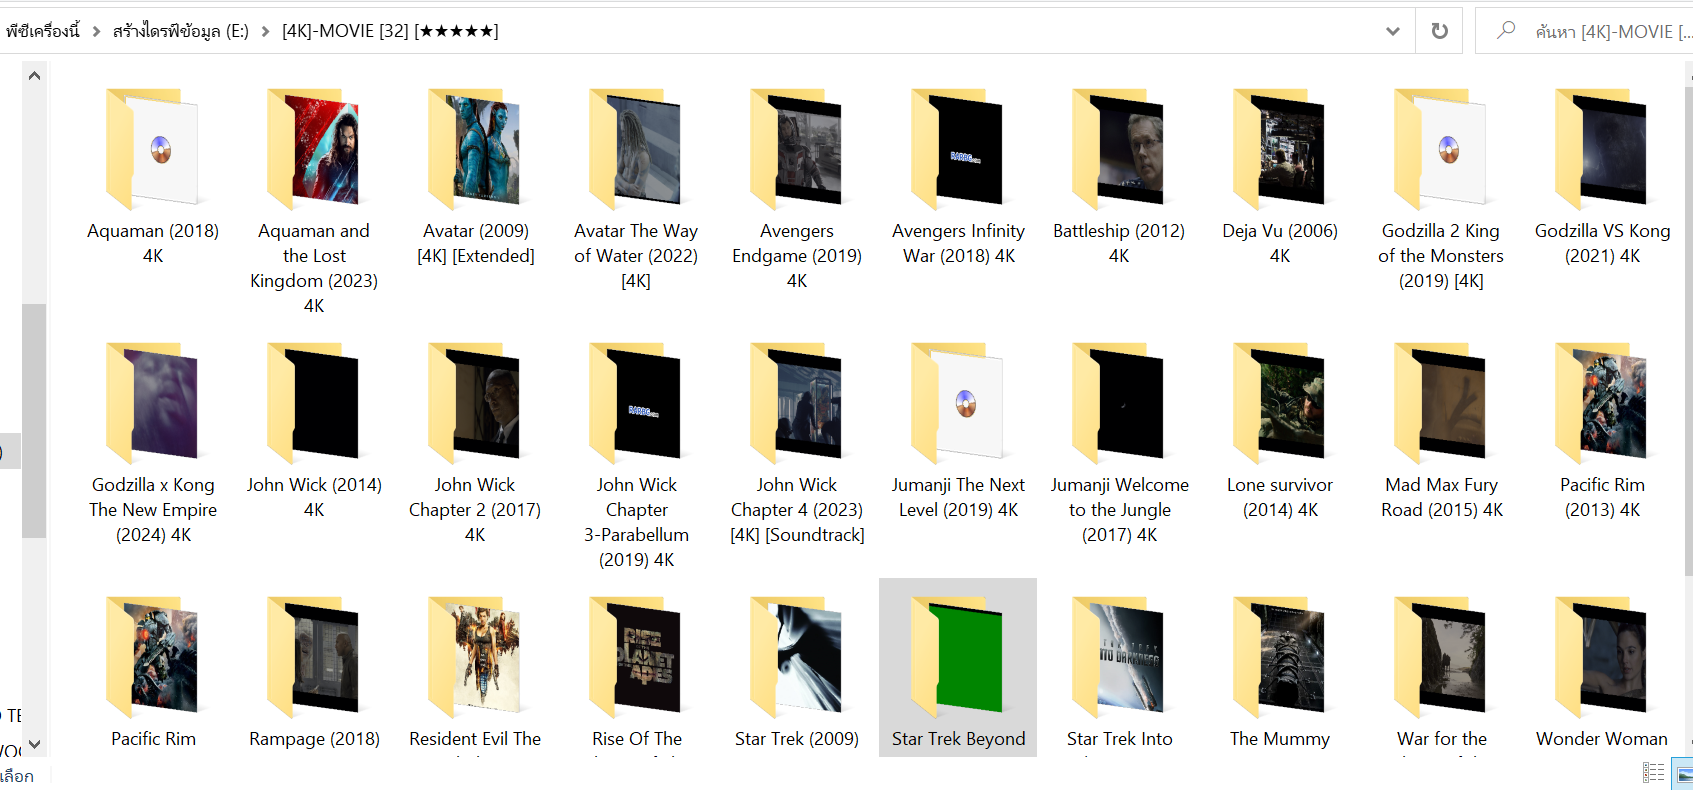
Task: Select Godzilla x Kong The New Empire folder icon
Action: click(x=153, y=403)
